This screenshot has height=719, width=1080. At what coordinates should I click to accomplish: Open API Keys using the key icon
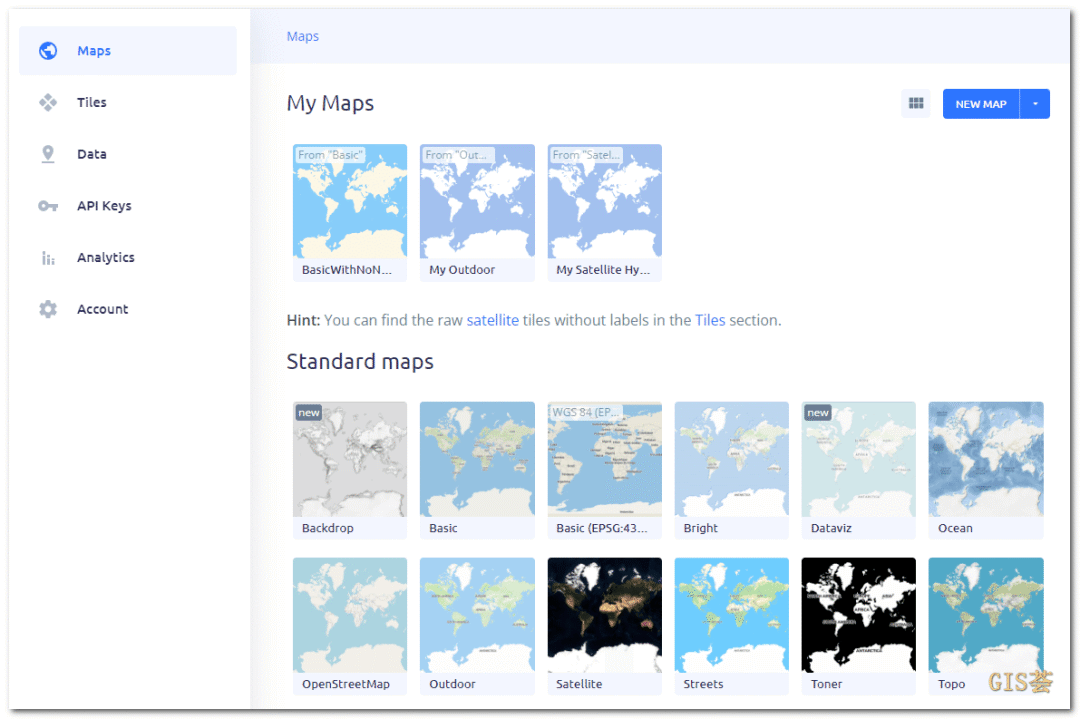click(47, 205)
